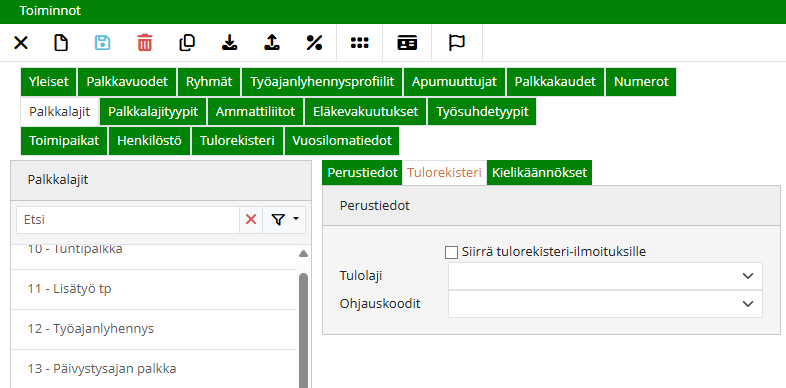Open the Toiminnot menu

point(50,11)
